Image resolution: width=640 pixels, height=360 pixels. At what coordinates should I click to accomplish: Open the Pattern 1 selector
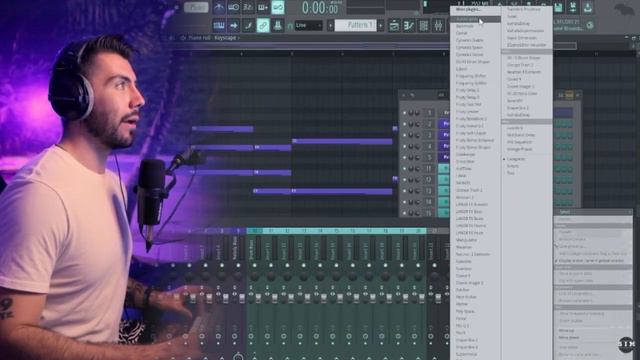(356, 26)
